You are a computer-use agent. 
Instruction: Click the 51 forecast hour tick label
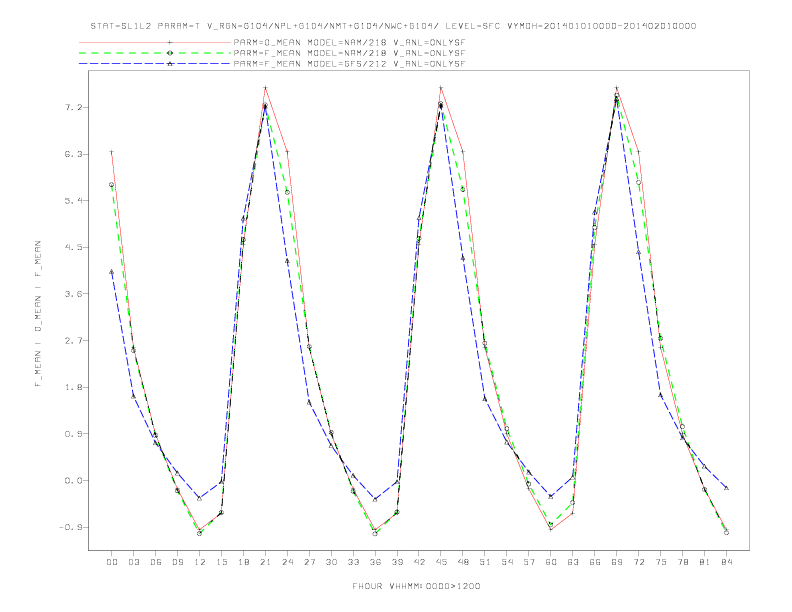485,562
